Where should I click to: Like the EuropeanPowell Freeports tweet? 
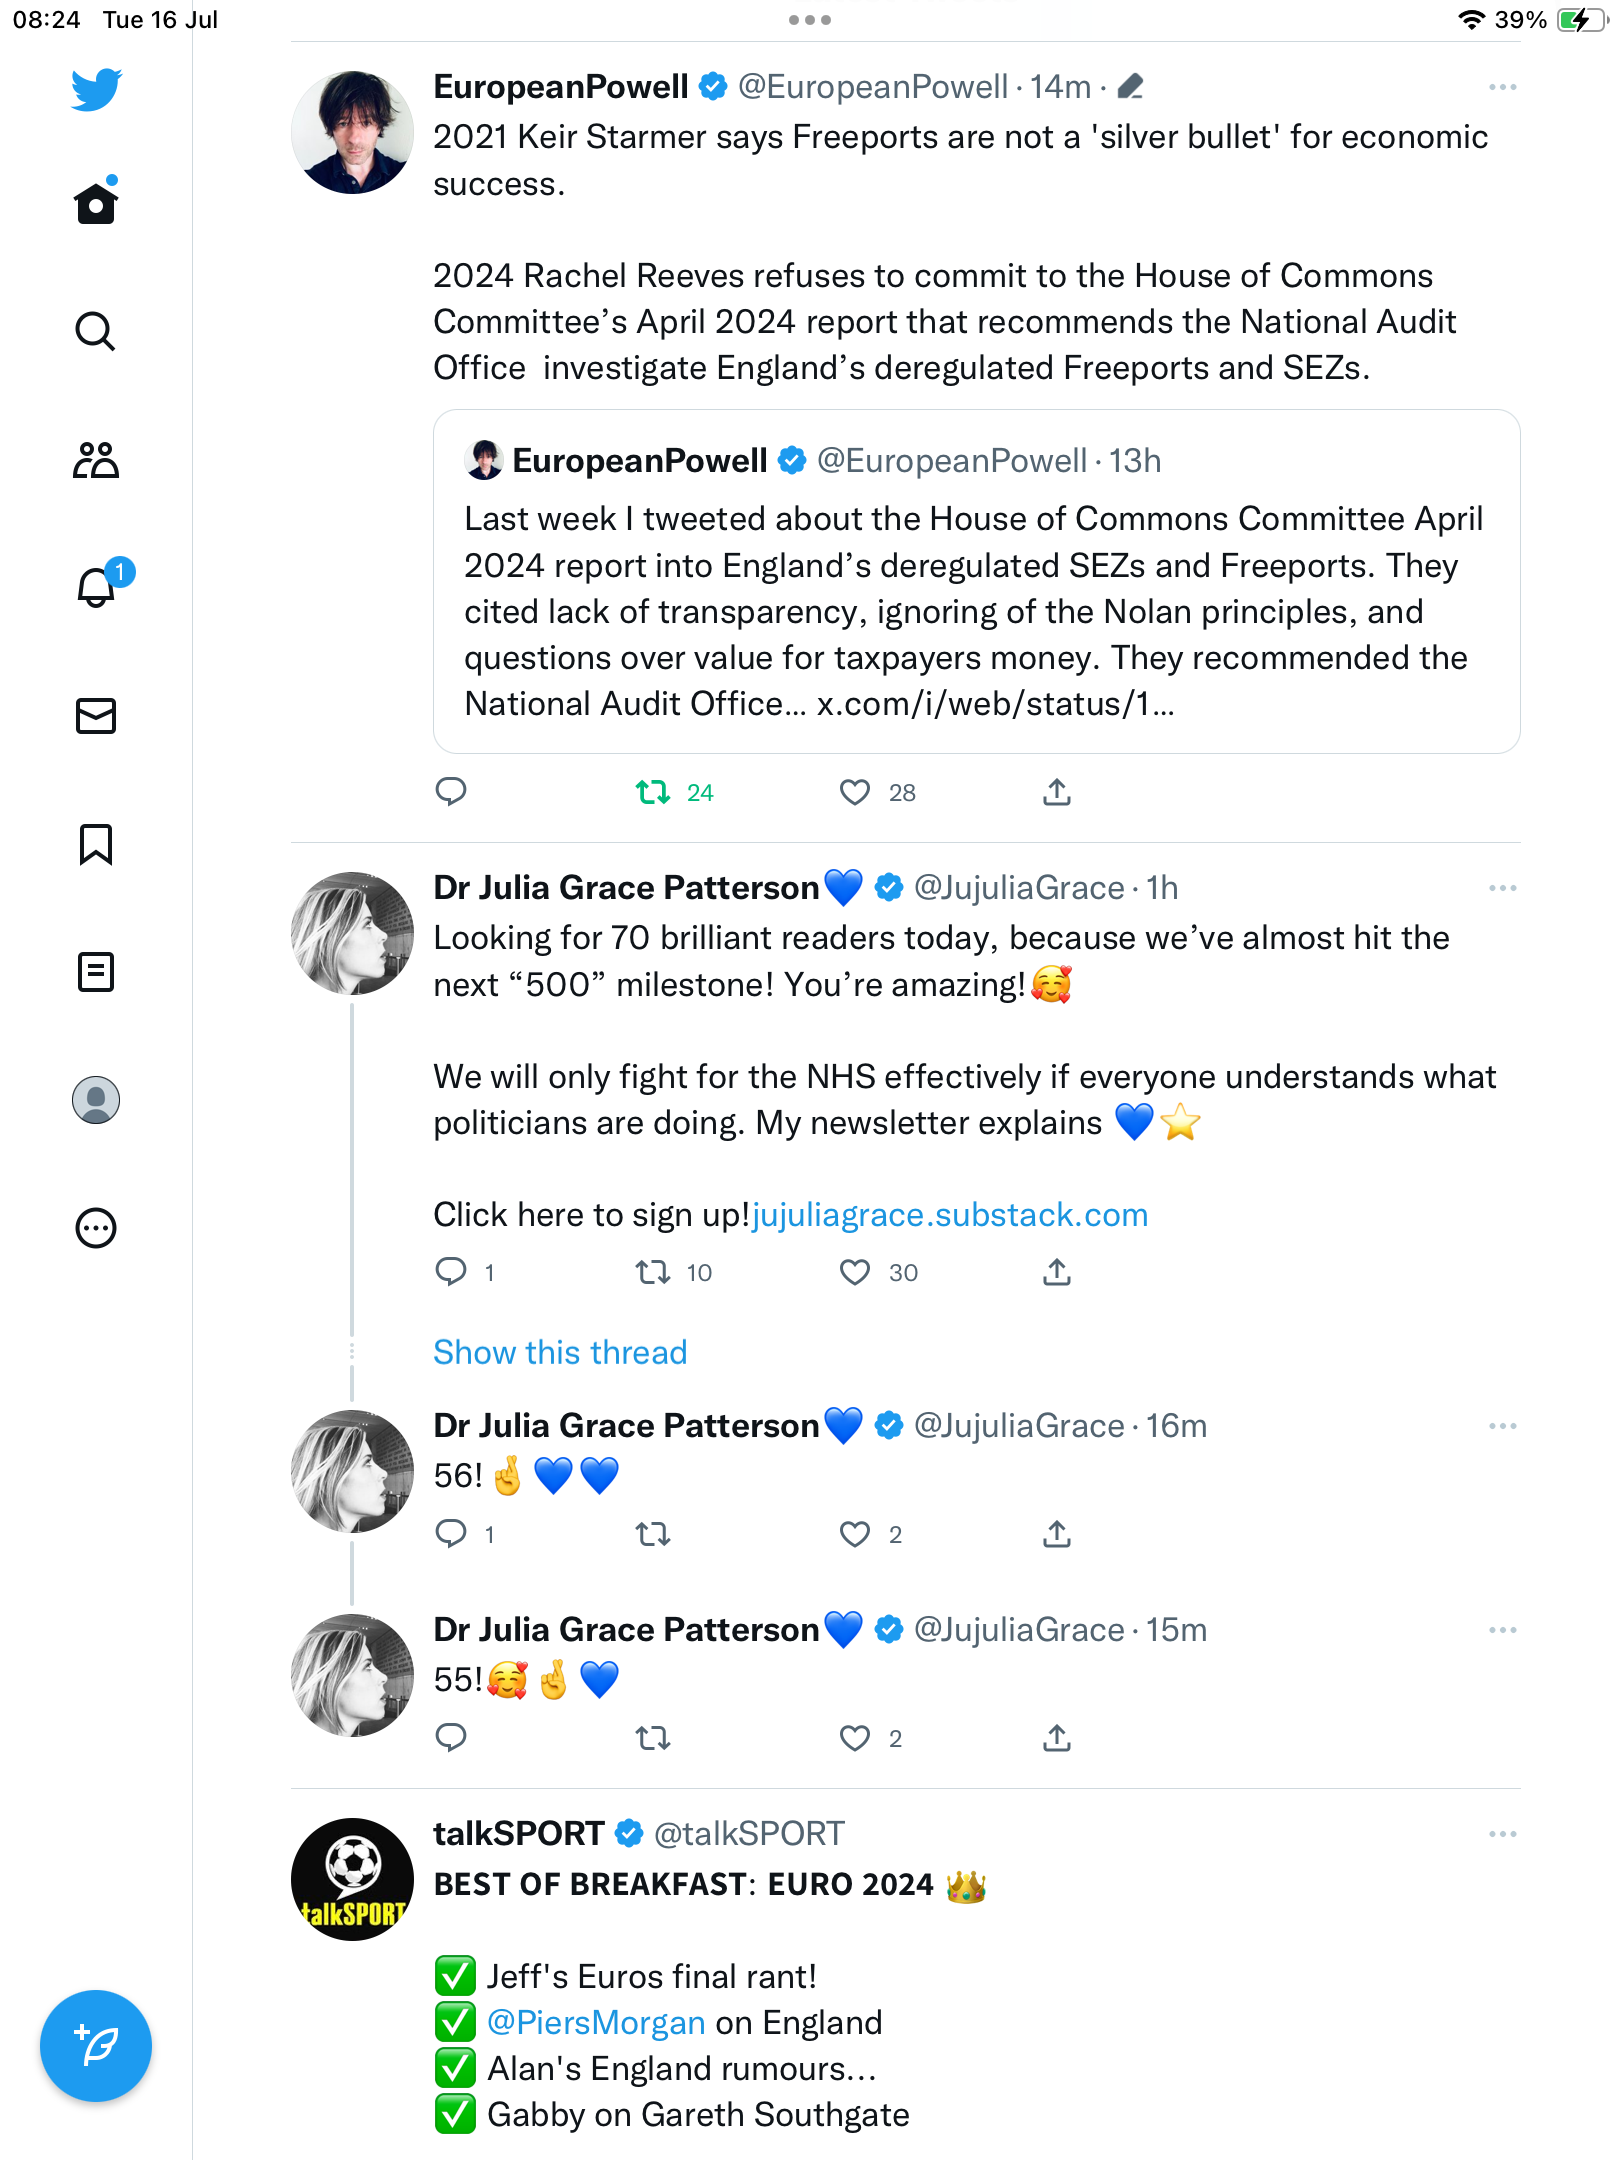(855, 793)
